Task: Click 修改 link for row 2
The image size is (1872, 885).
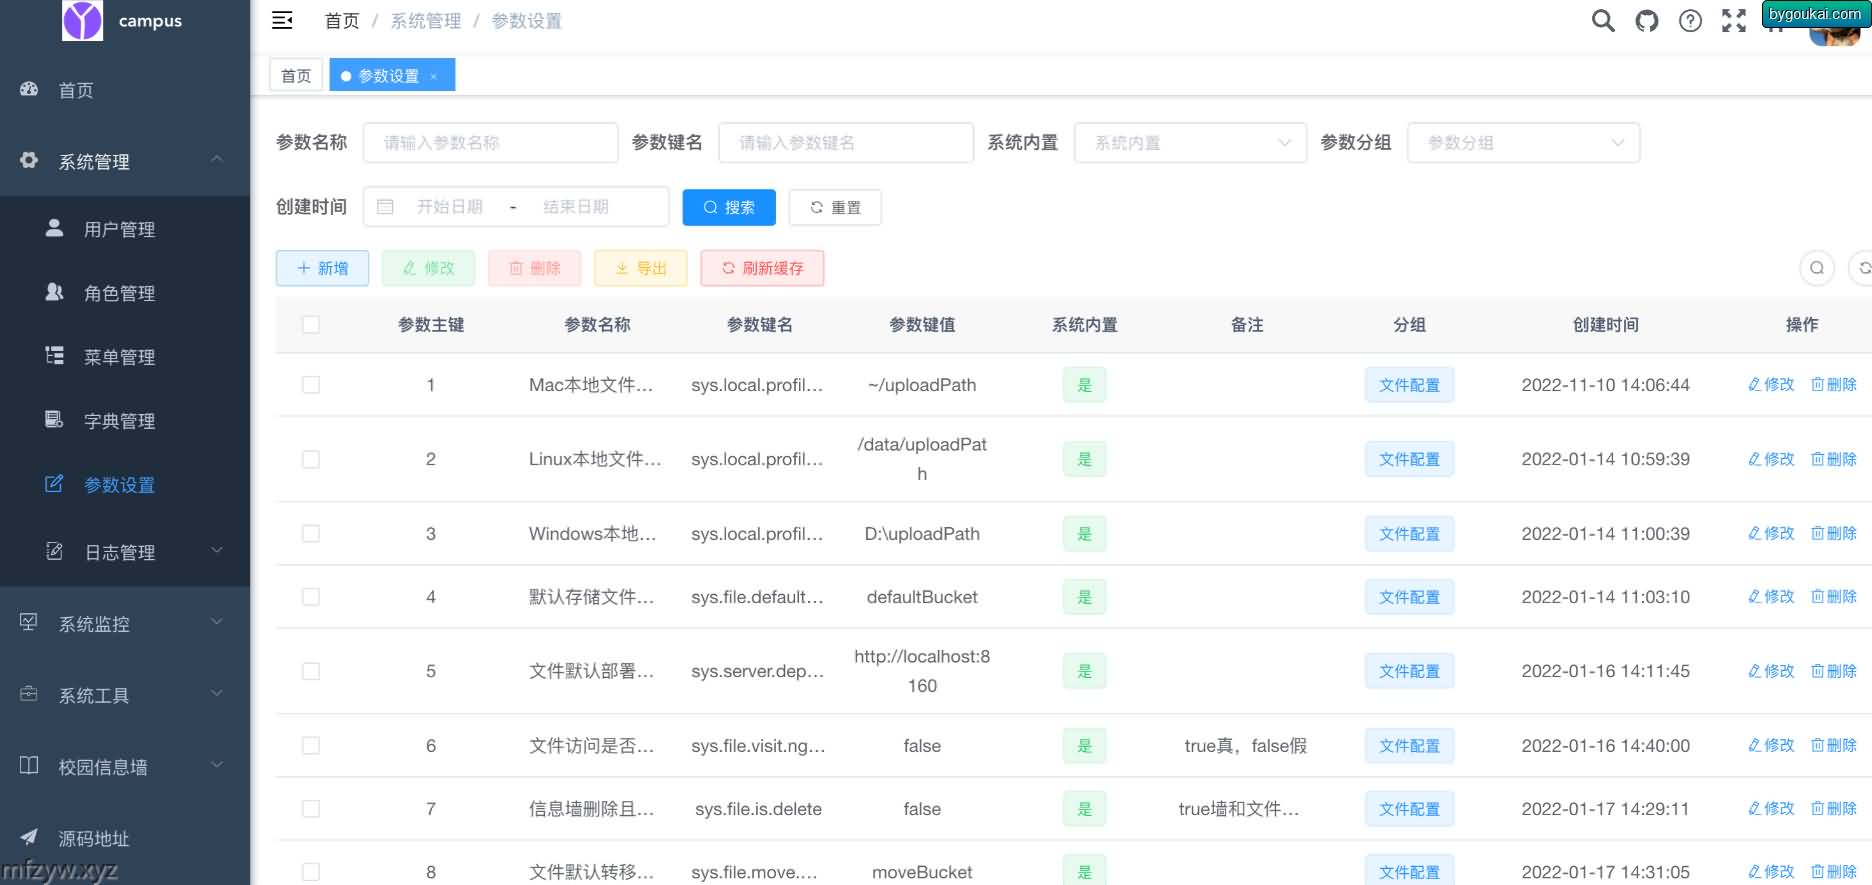Action: pyautogui.click(x=1770, y=459)
